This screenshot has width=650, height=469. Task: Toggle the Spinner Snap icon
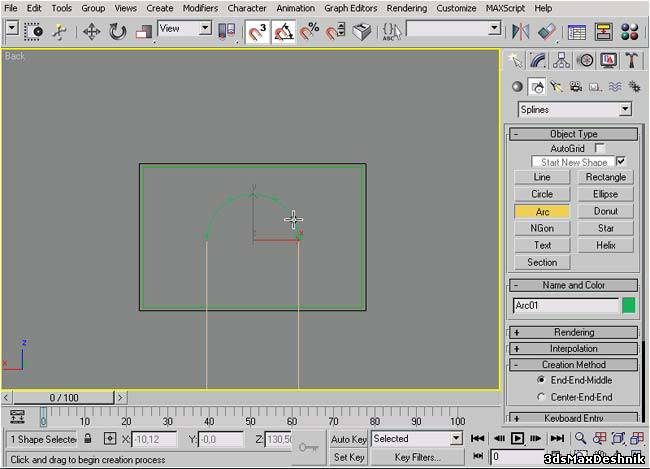point(335,32)
